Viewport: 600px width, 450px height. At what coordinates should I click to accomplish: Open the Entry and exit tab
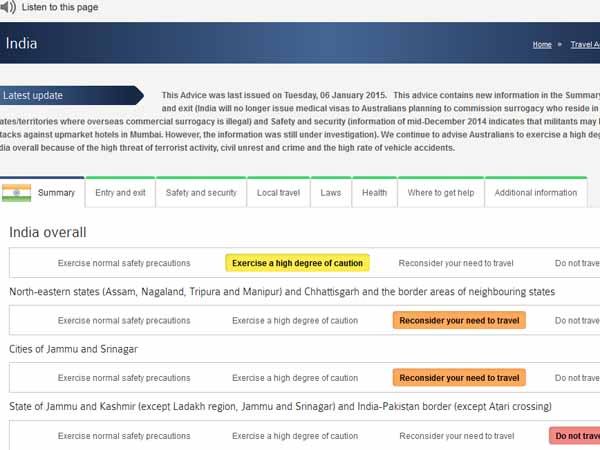coord(120,192)
